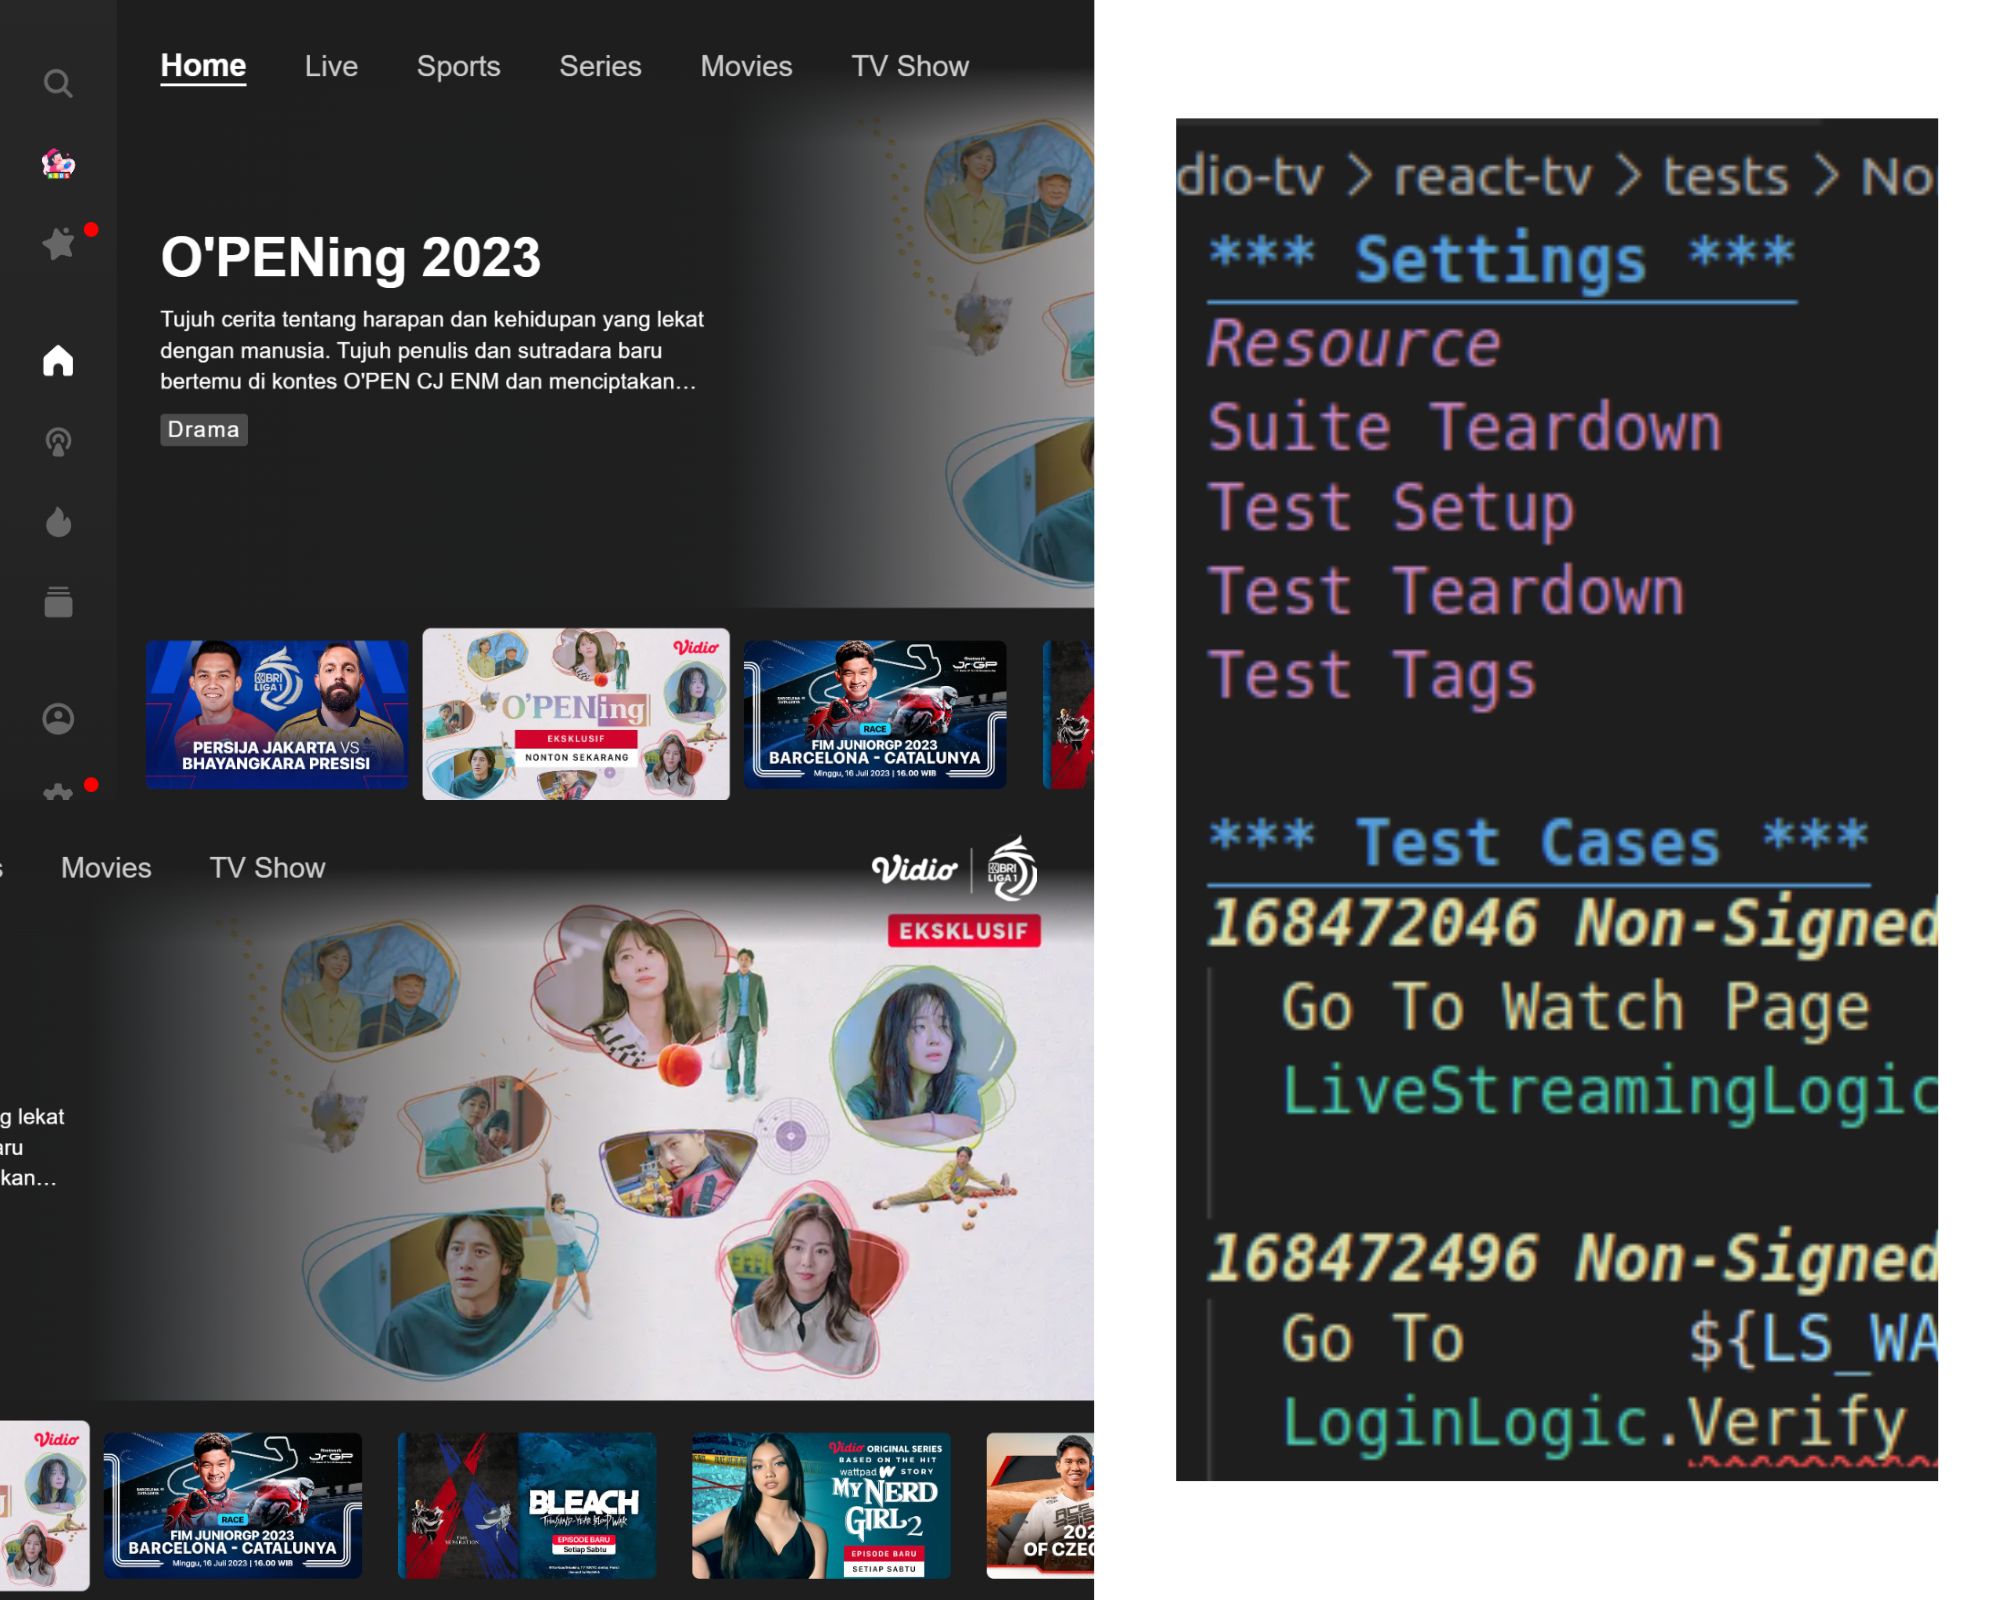Select the Movies tab in top navigation

click(x=746, y=66)
